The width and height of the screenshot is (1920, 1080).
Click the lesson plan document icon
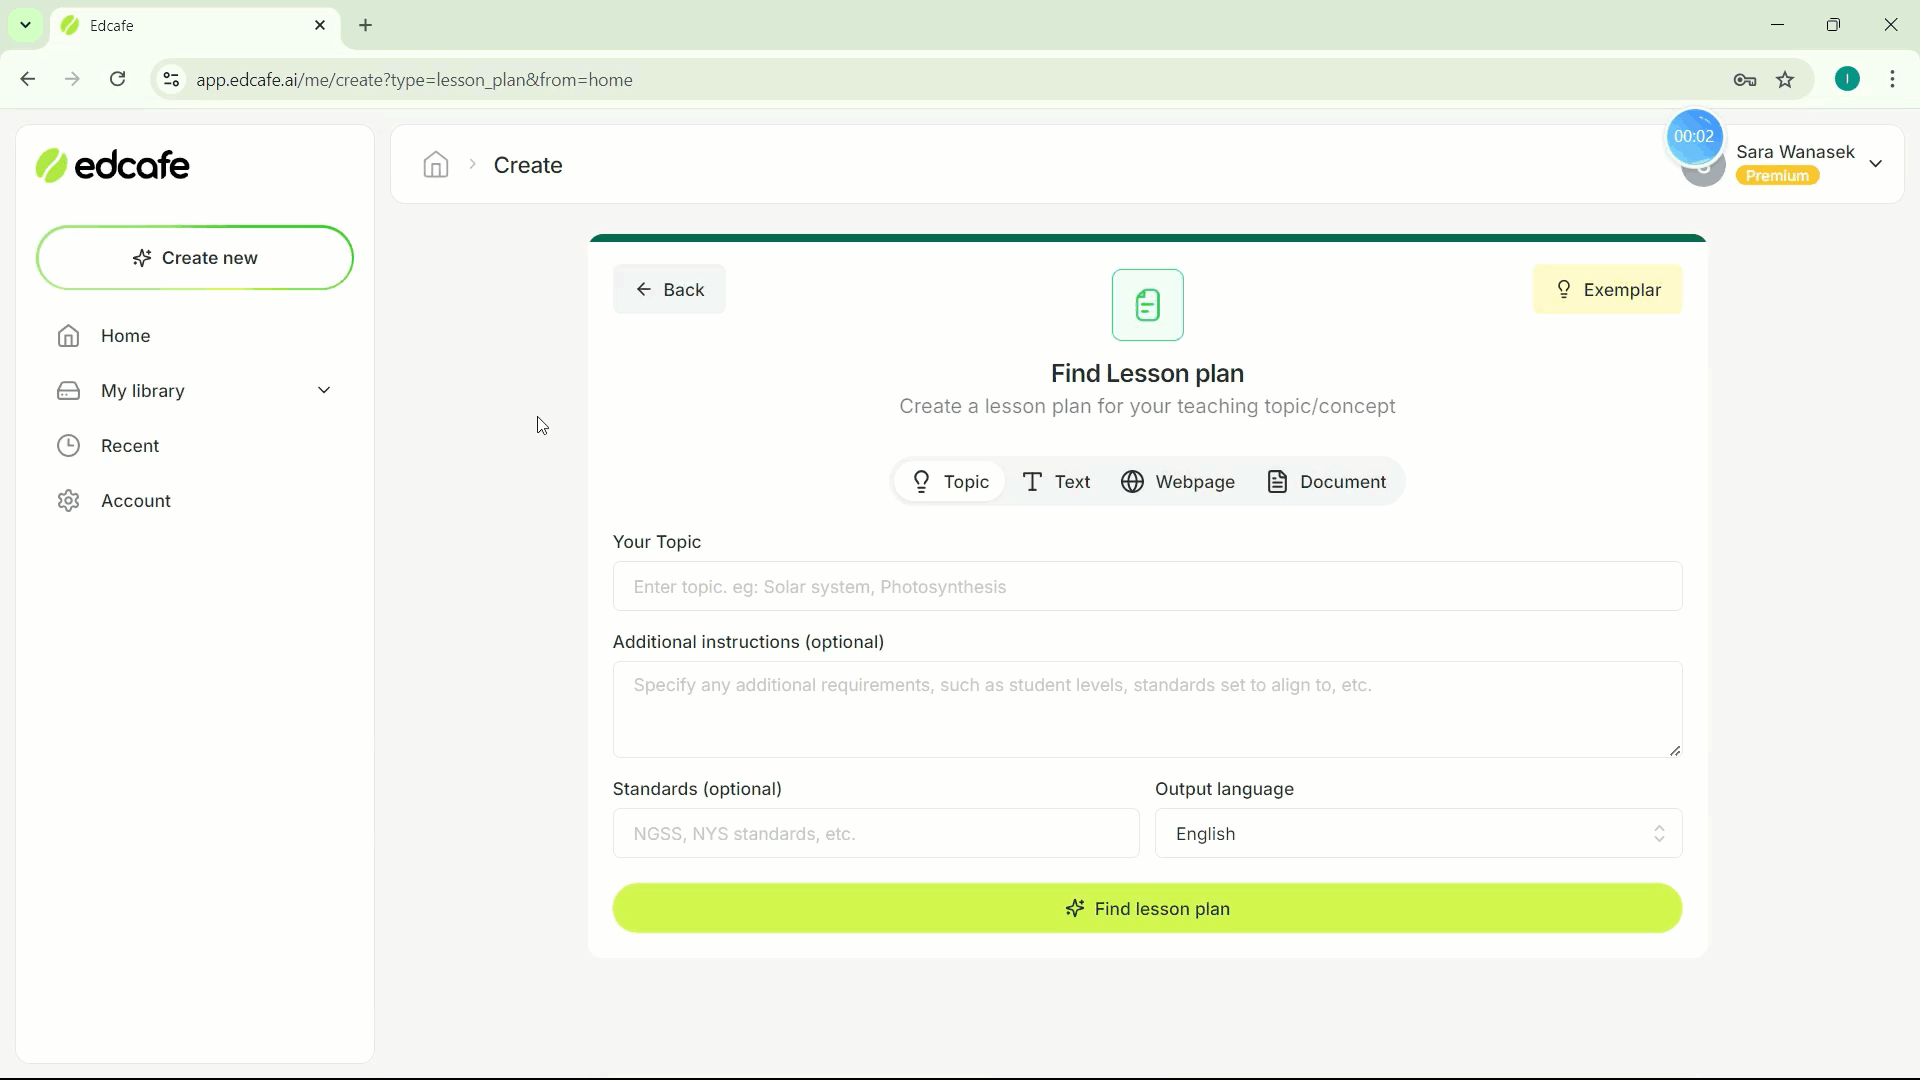[x=1148, y=305]
